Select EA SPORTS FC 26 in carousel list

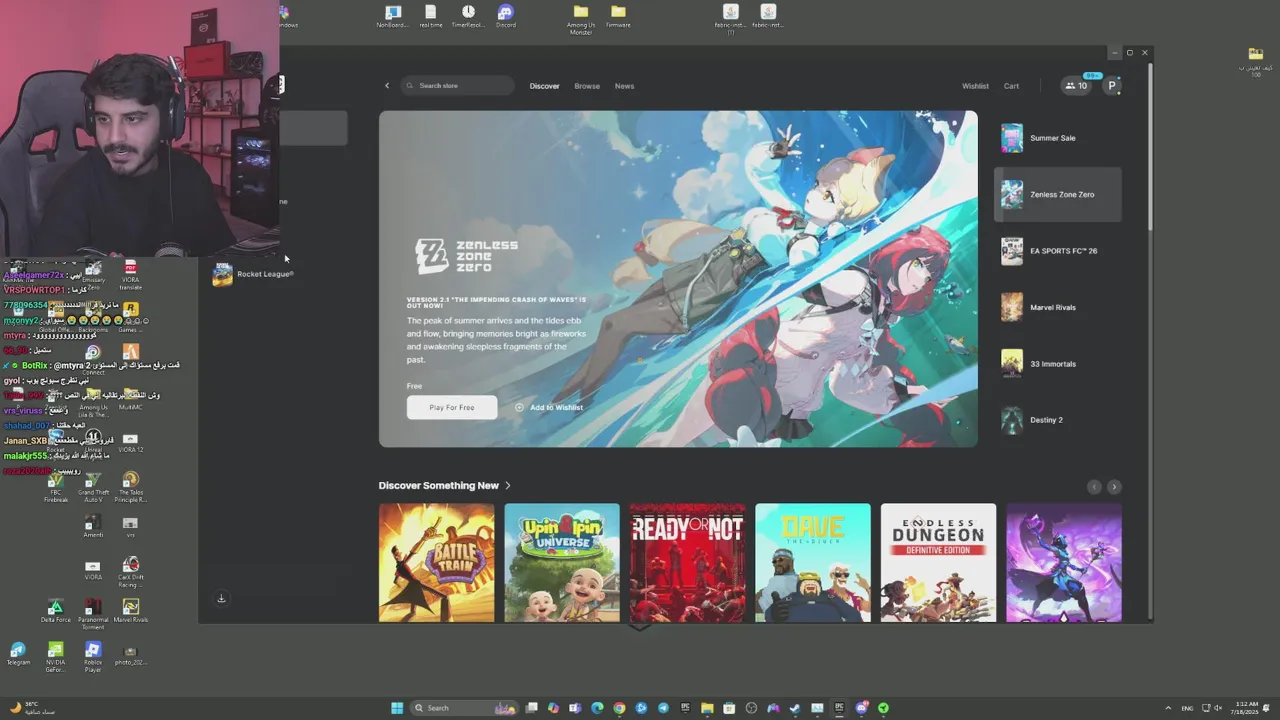(1058, 251)
